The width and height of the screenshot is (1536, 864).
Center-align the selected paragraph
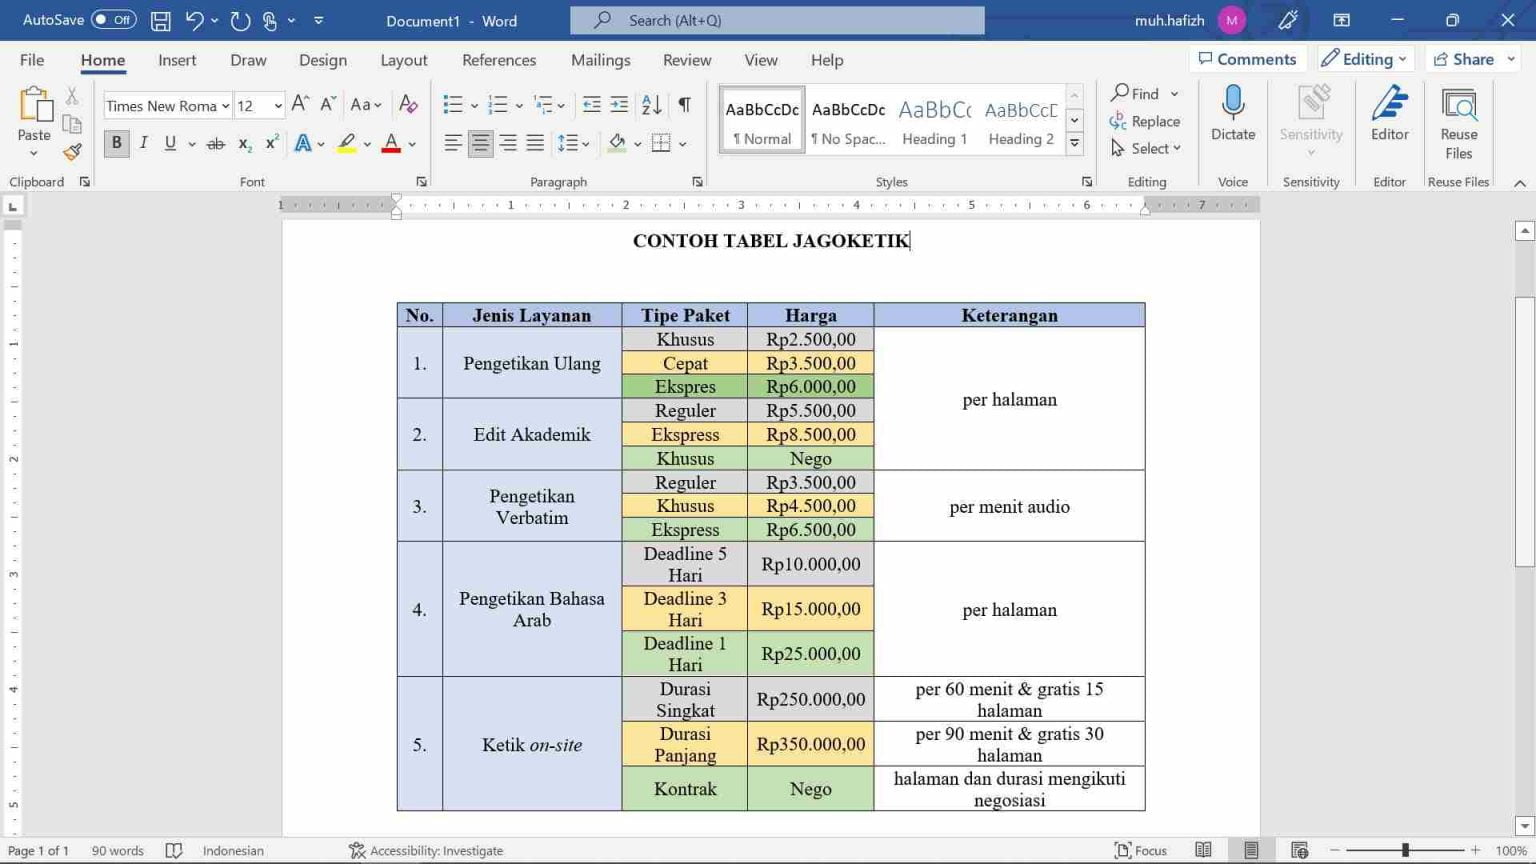pyautogui.click(x=480, y=143)
